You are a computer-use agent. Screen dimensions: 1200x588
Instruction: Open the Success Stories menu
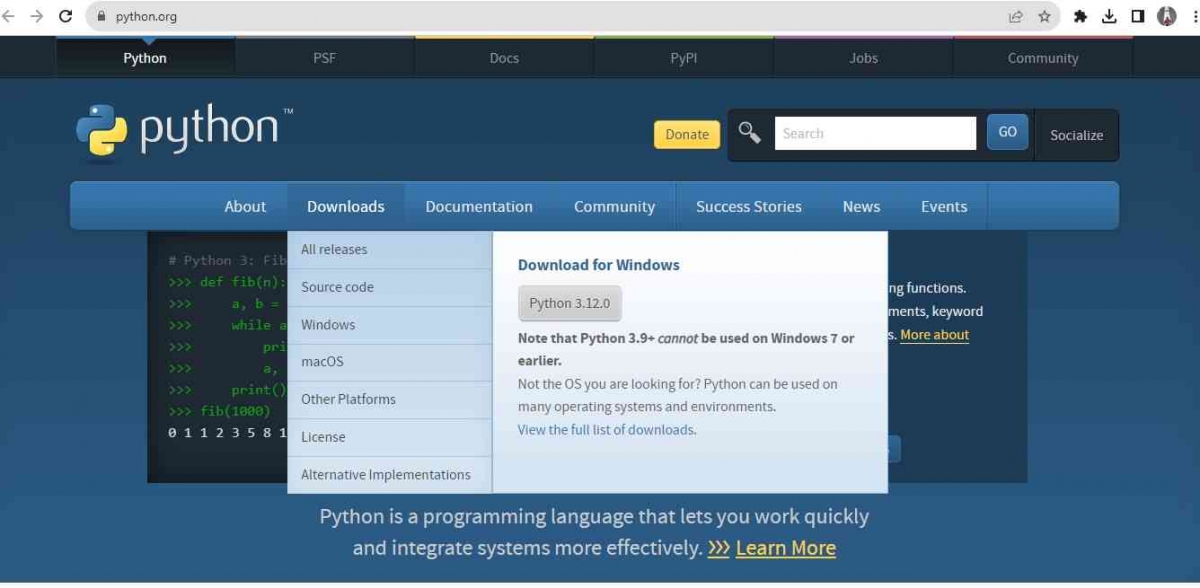pyautogui.click(x=748, y=206)
